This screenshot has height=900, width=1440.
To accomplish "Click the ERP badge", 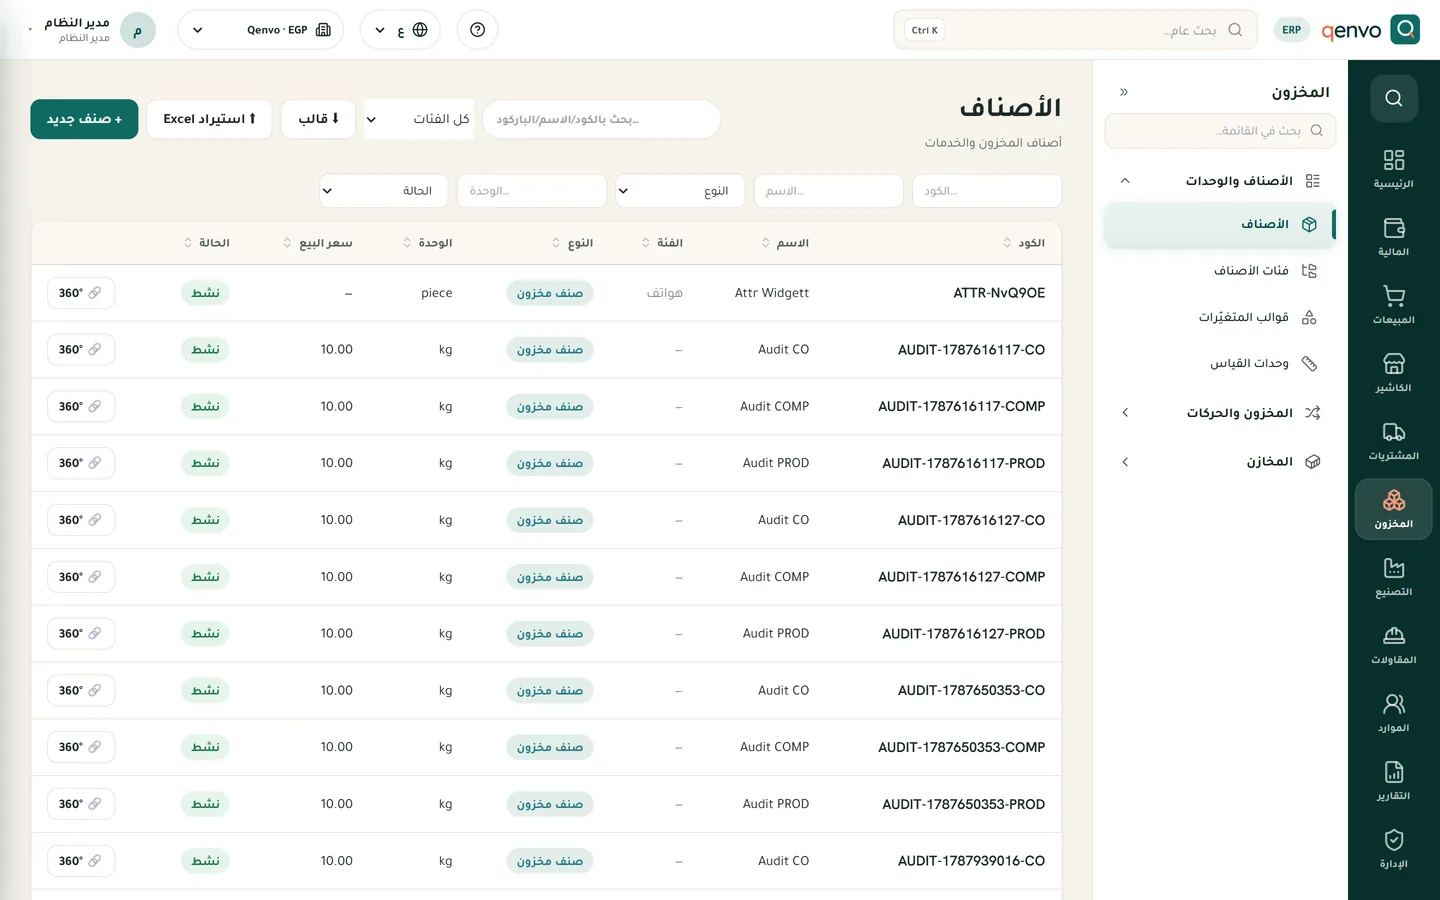I will 1291,30.
